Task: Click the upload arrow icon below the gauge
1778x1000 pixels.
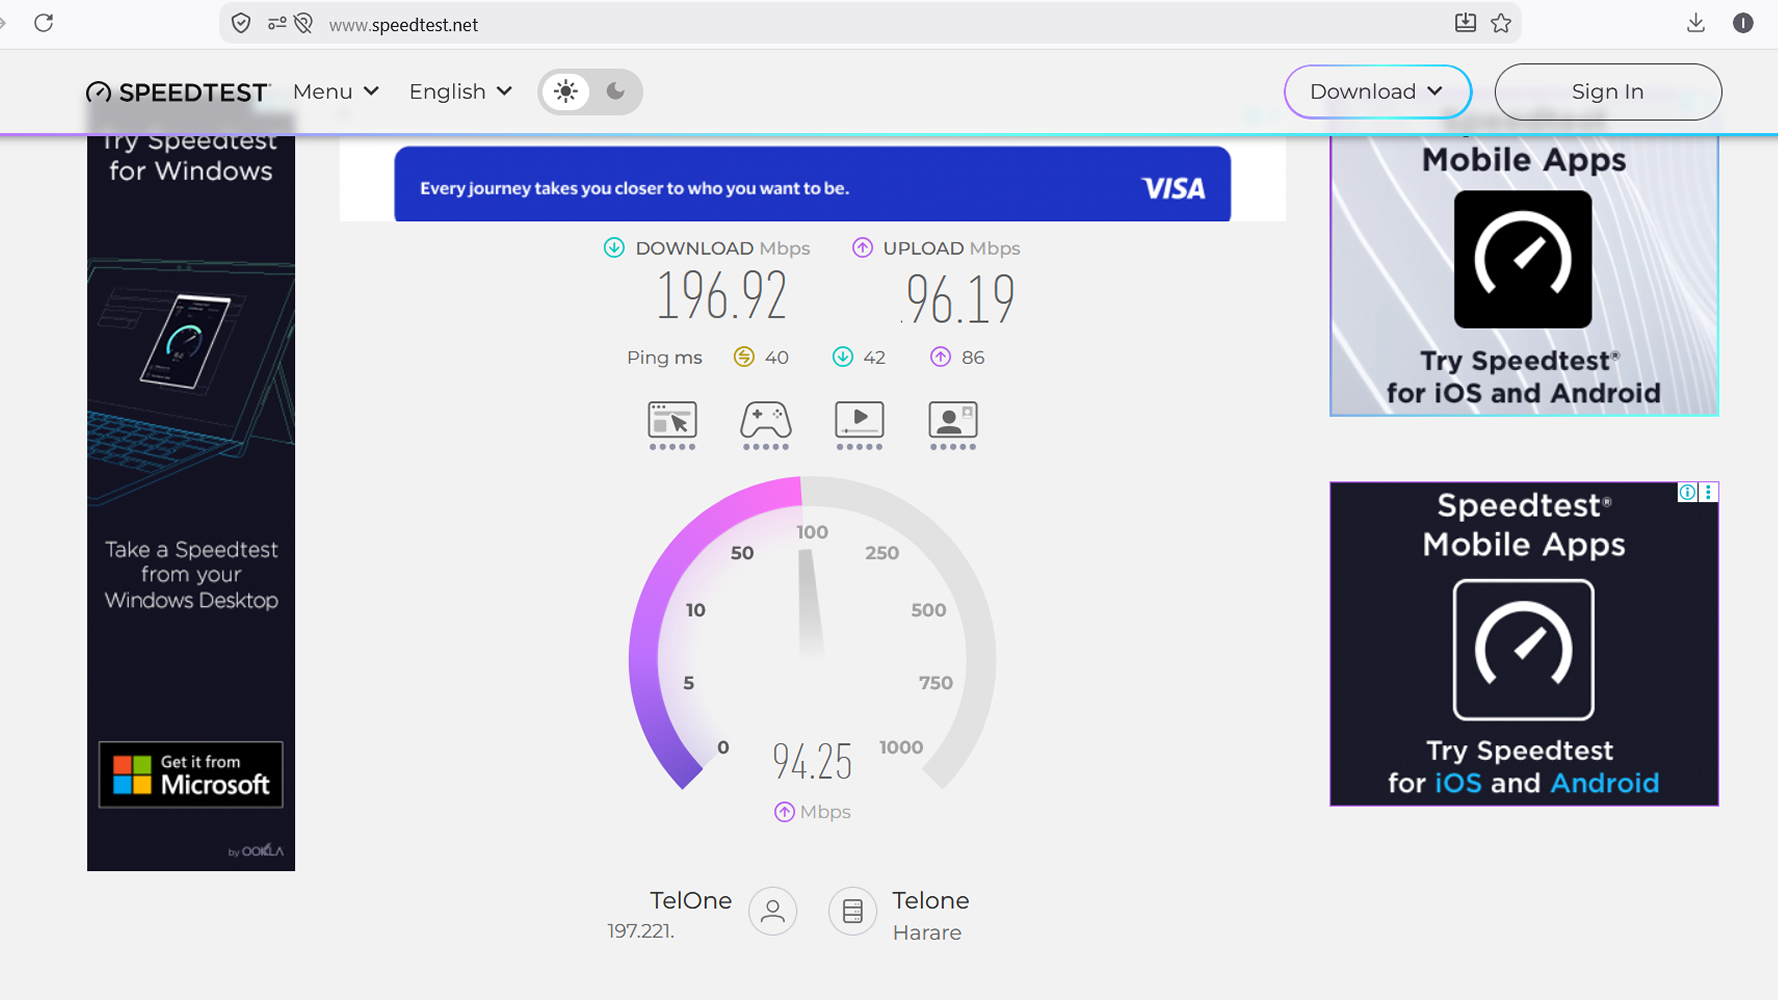Action: [x=785, y=812]
